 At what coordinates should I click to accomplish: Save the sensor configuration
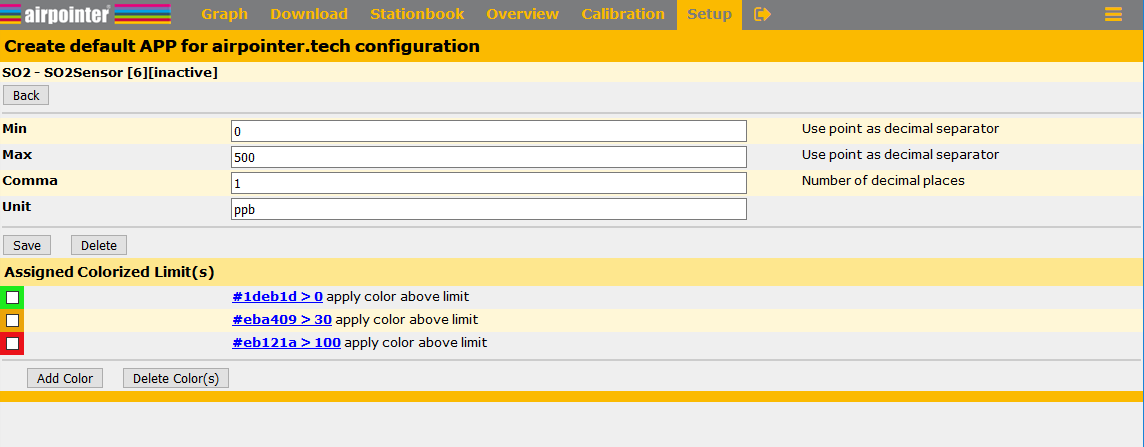(27, 245)
